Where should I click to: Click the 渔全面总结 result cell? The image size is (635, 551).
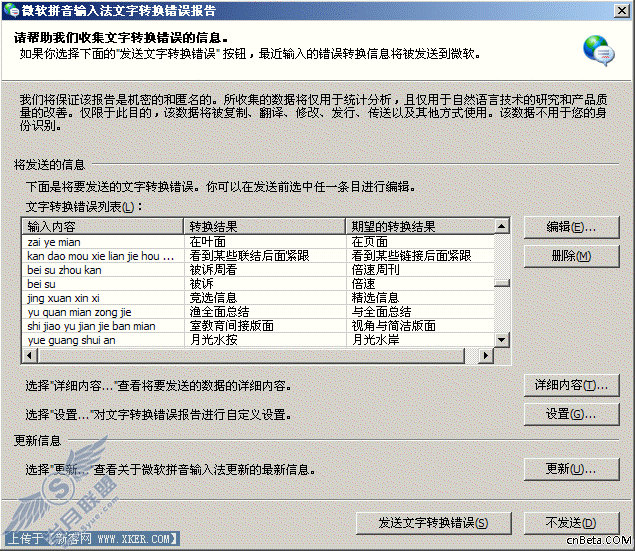tap(264, 312)
